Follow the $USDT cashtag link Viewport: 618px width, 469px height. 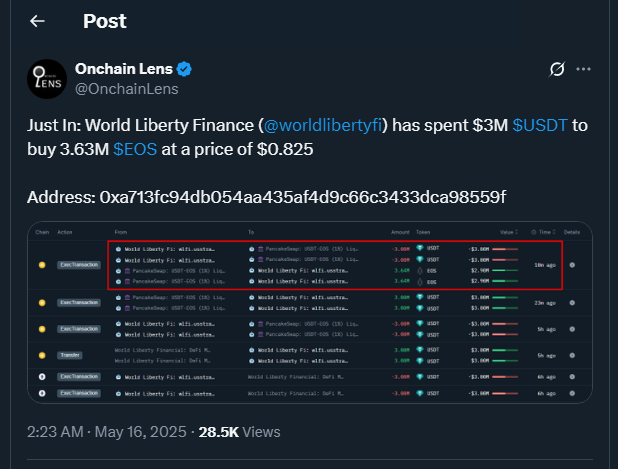tap(541, 127)
